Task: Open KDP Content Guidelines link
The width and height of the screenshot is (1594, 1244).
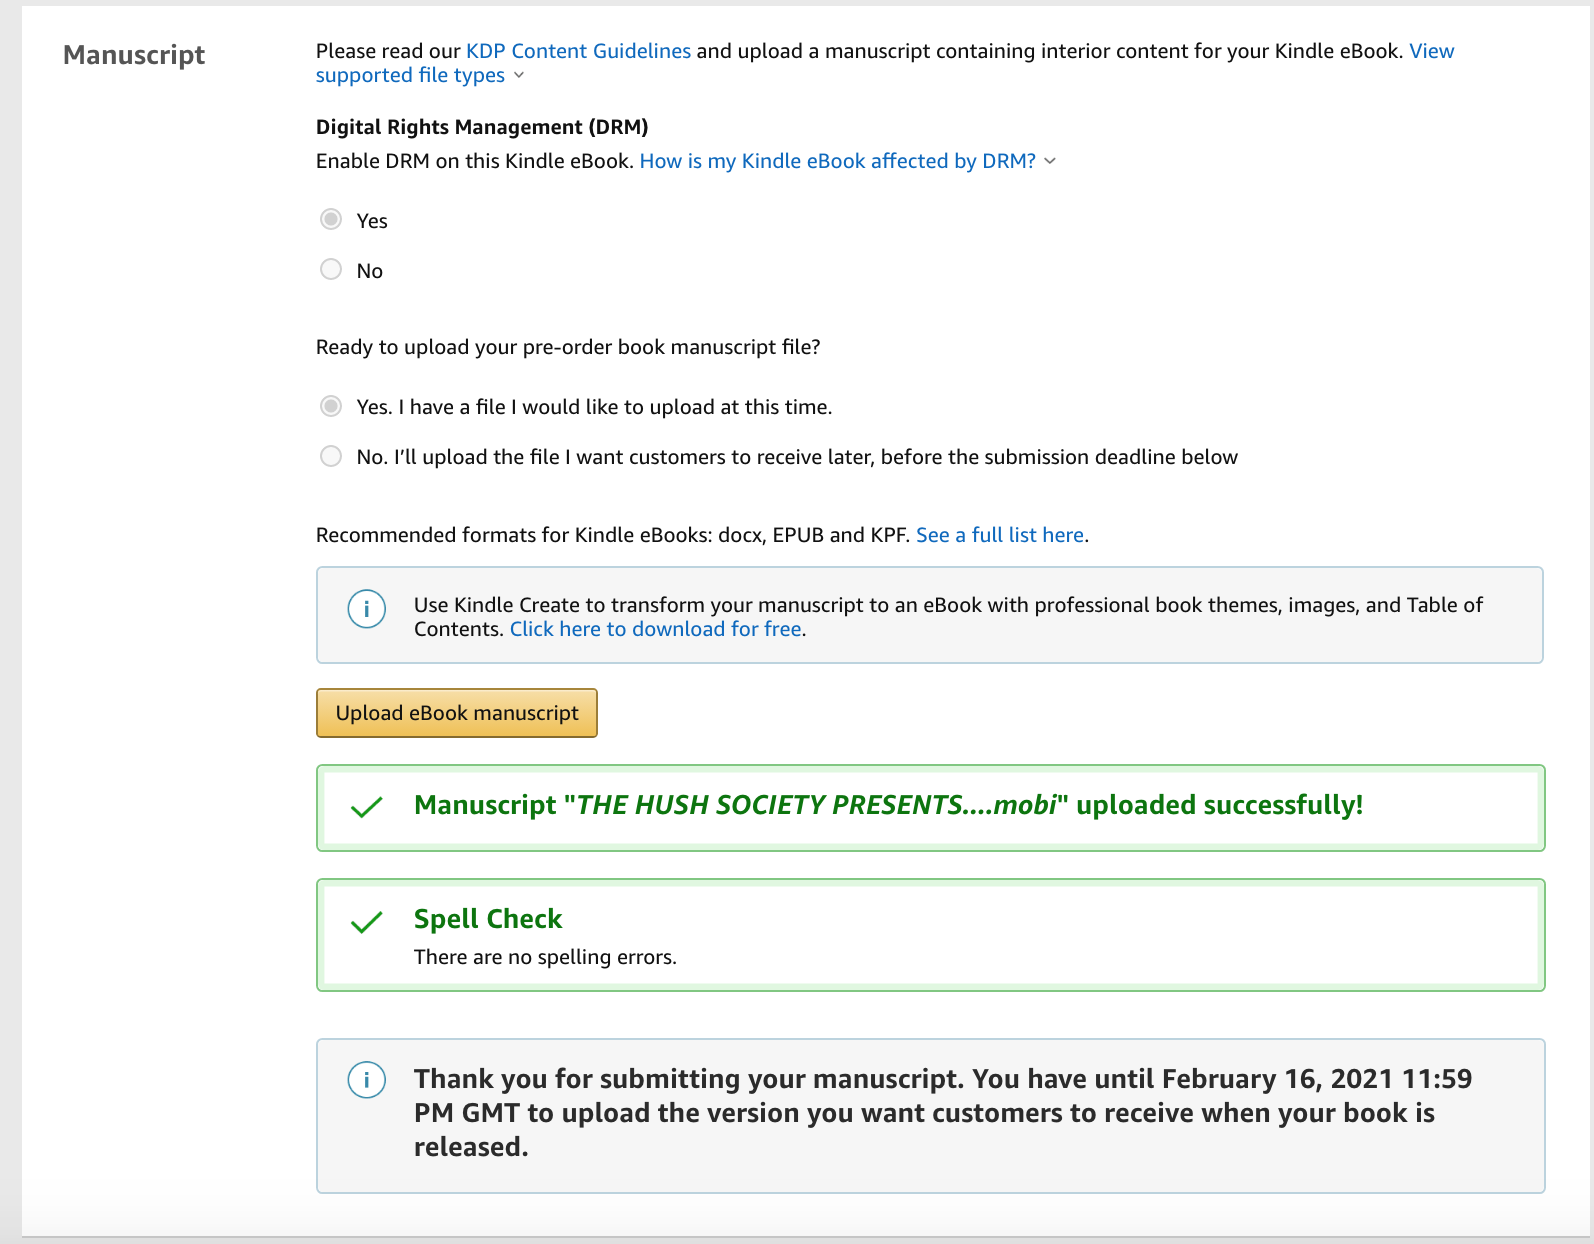Action: point(578,51)
